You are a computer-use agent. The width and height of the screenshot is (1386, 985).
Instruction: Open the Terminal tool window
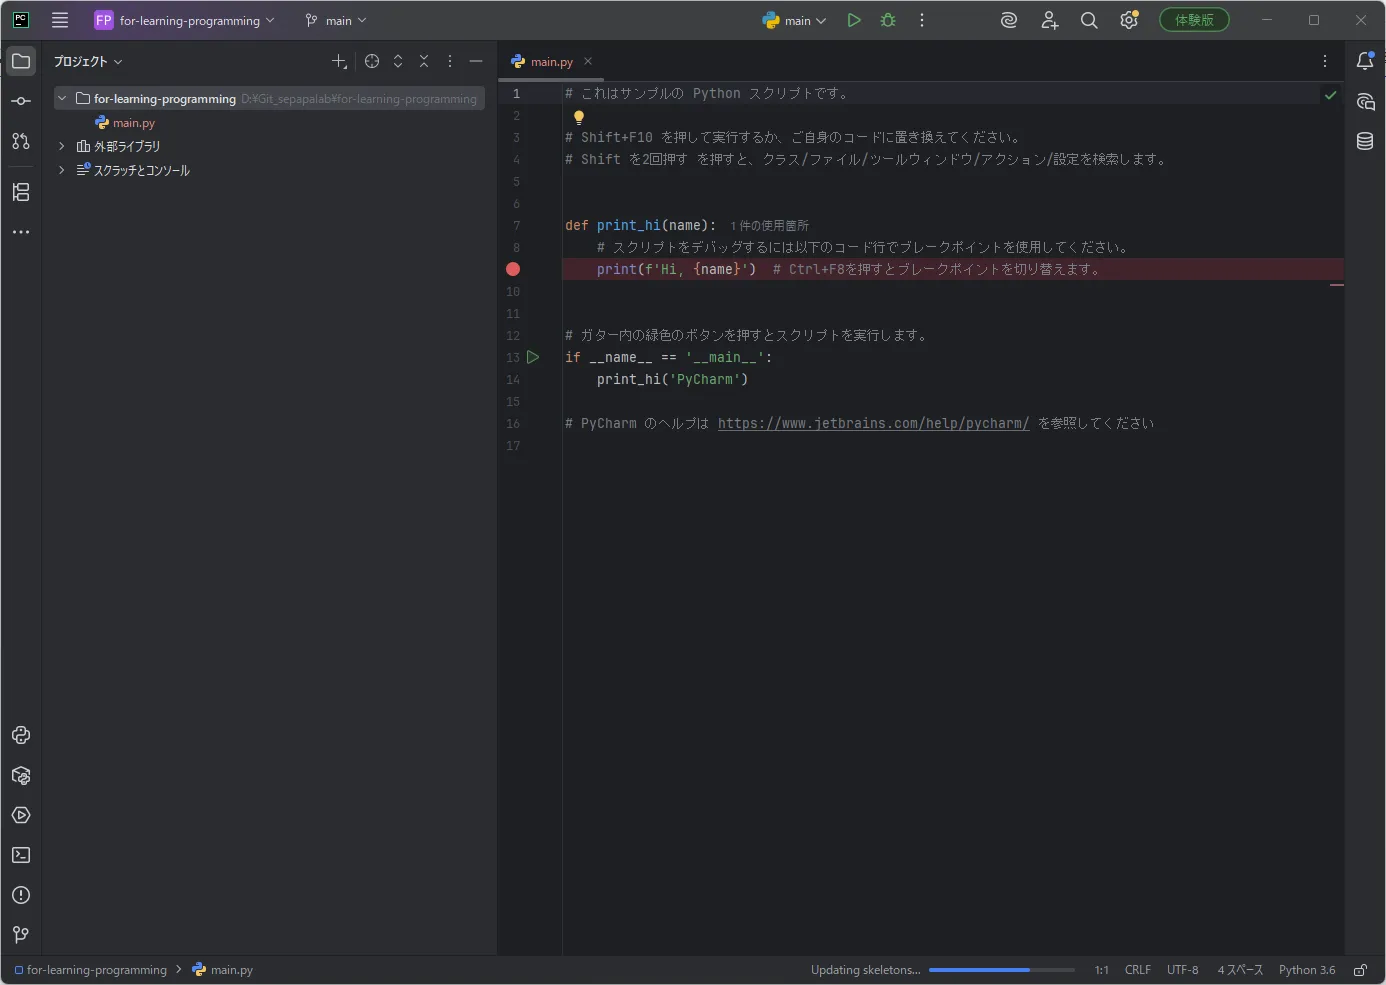point(21,855)
